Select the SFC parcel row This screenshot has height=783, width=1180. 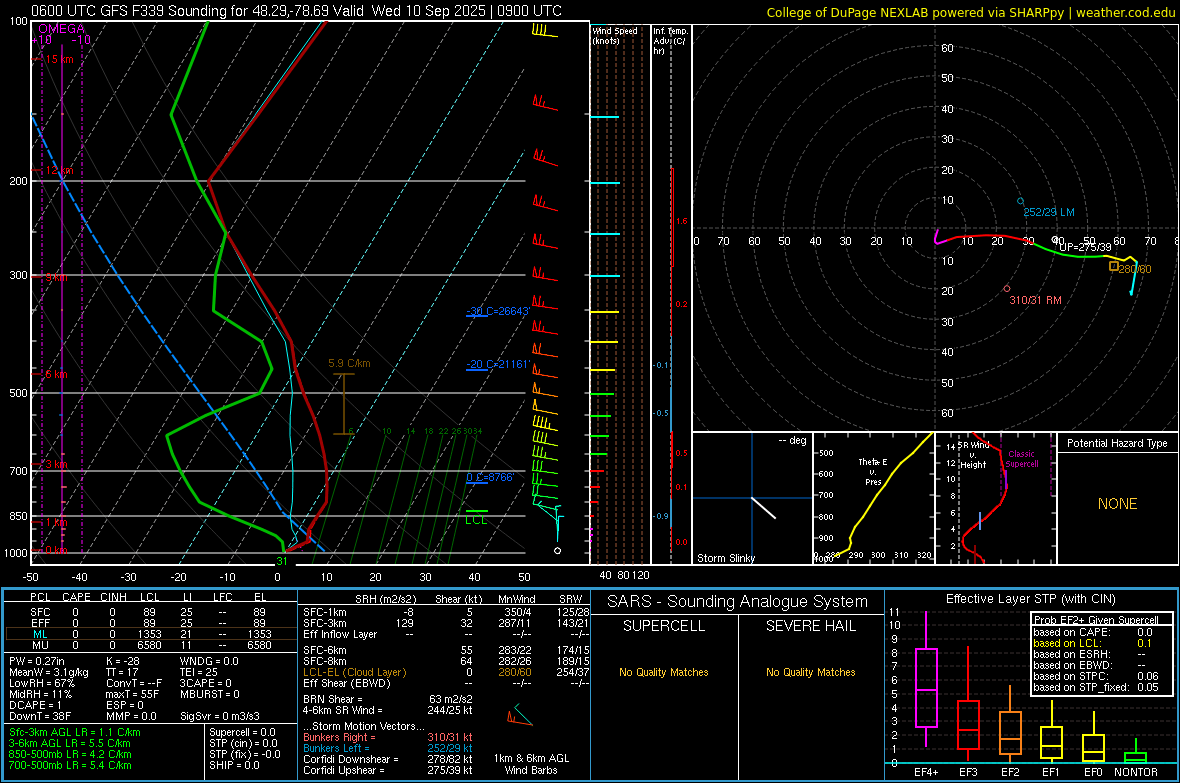click(151, 612)
